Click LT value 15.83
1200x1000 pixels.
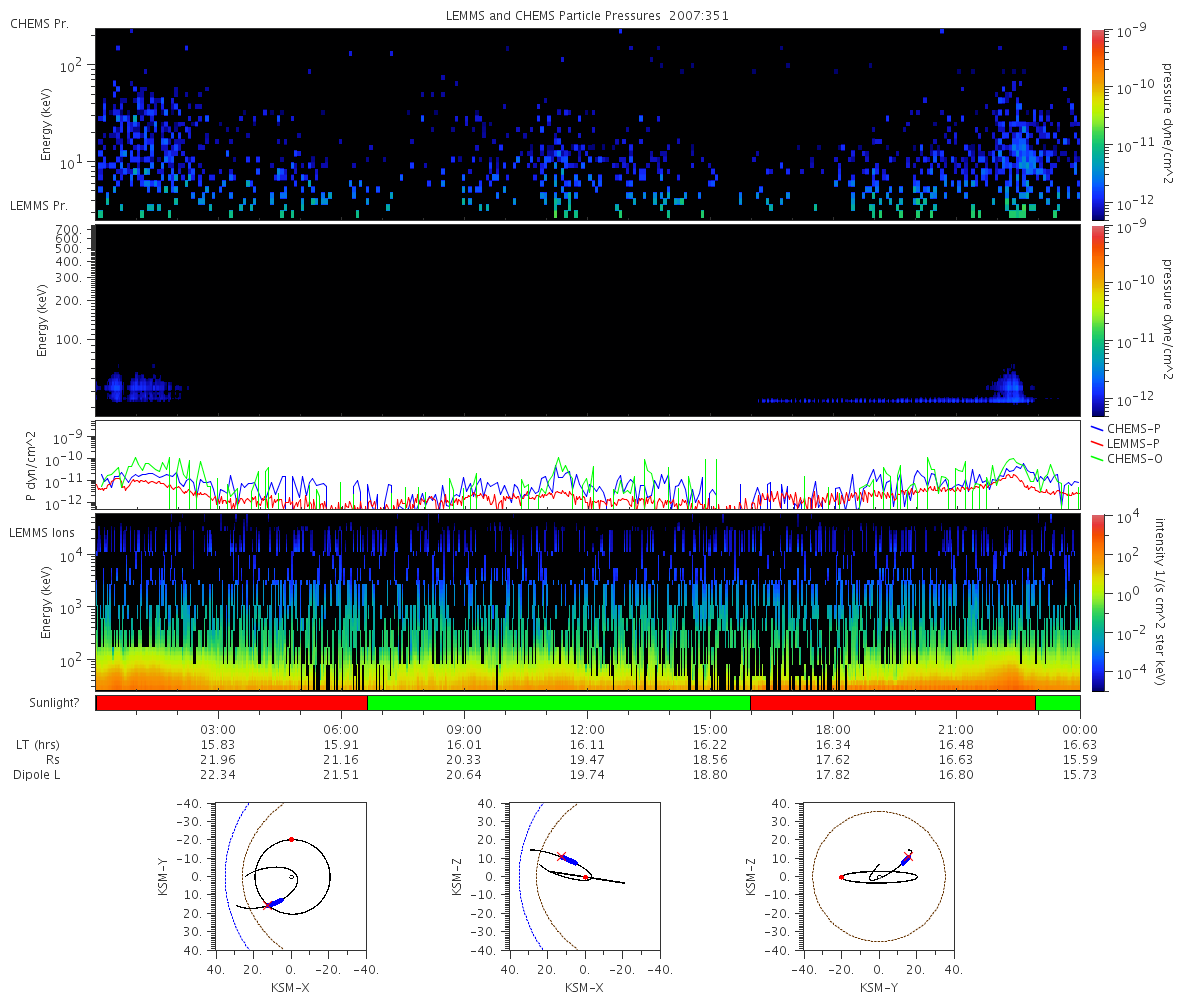(219, 745)
